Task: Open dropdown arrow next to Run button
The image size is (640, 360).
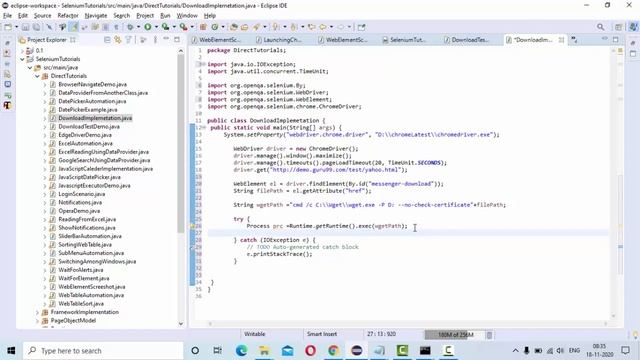Action: [x=156, y=27]
